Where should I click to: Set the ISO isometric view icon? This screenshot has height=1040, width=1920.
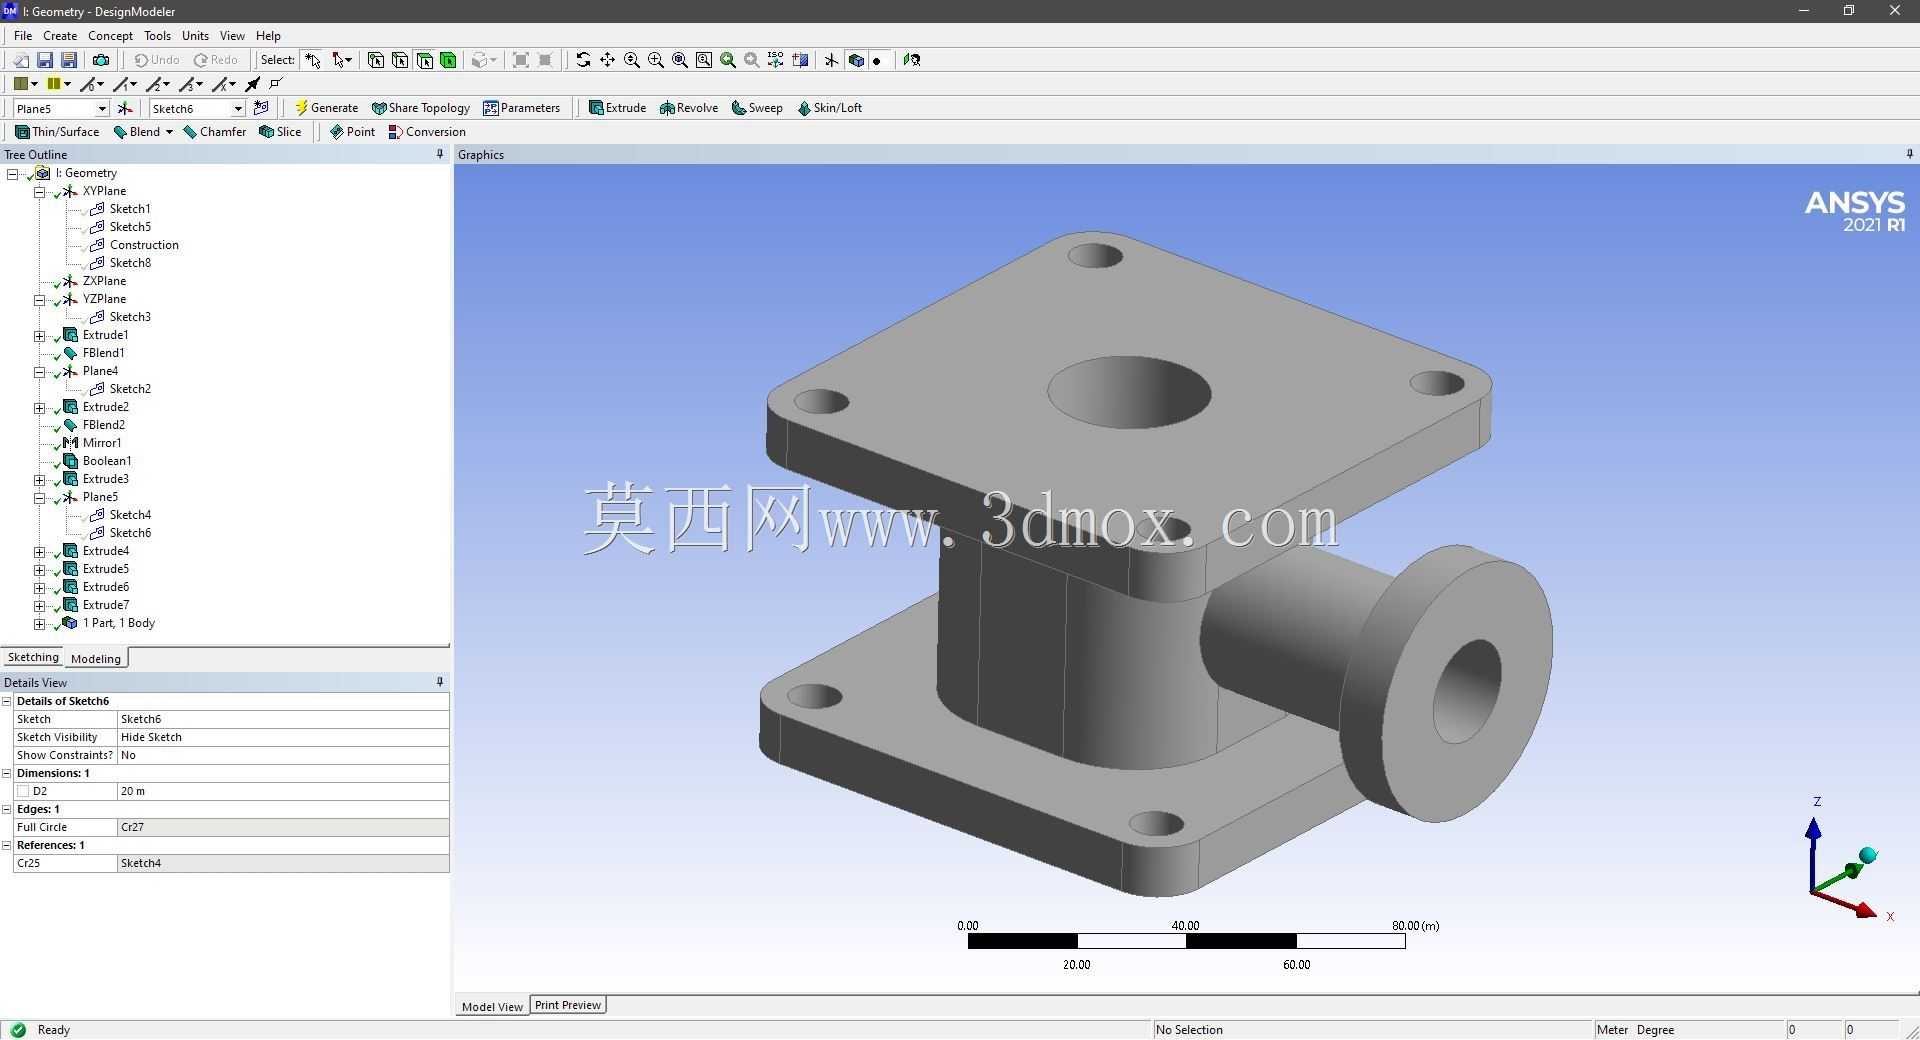coord(776,60)
